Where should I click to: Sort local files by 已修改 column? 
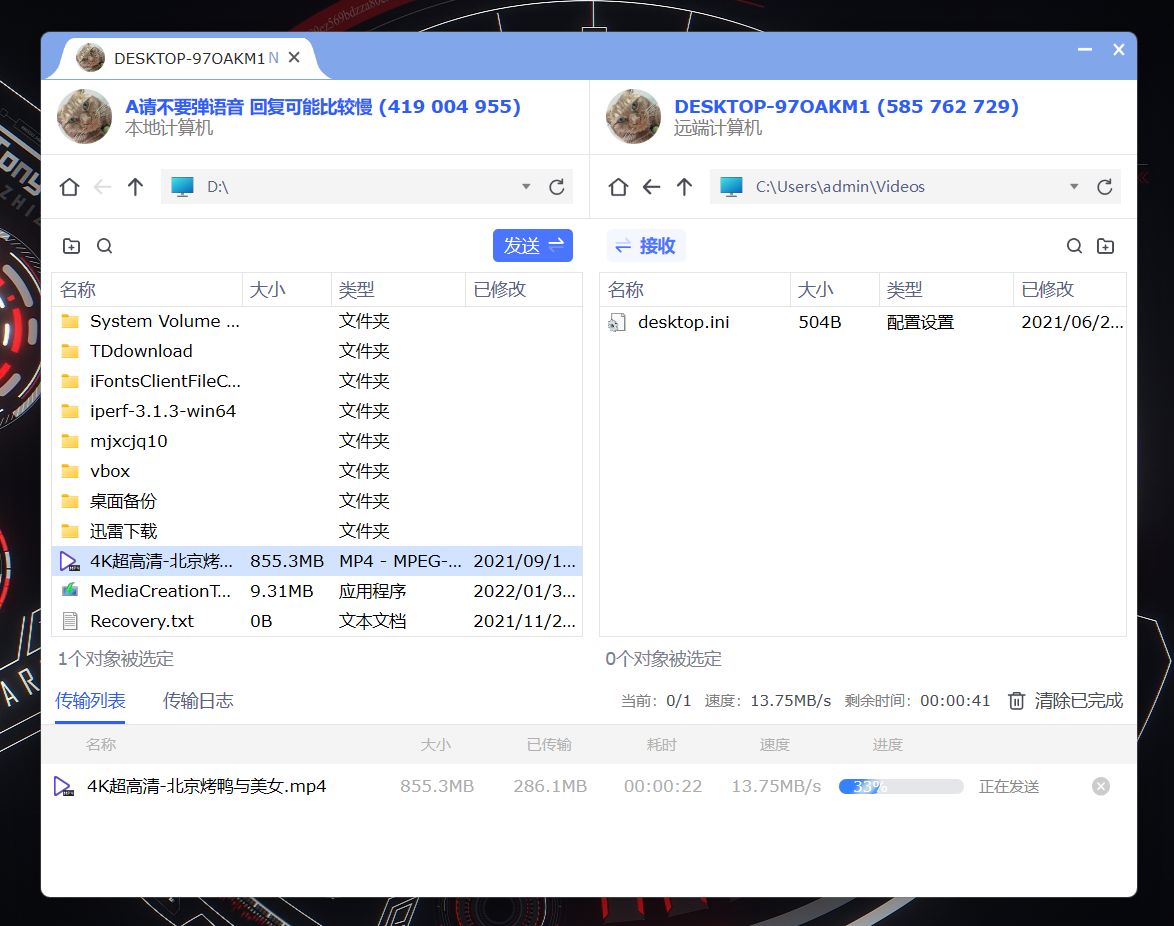pos(523,290)
